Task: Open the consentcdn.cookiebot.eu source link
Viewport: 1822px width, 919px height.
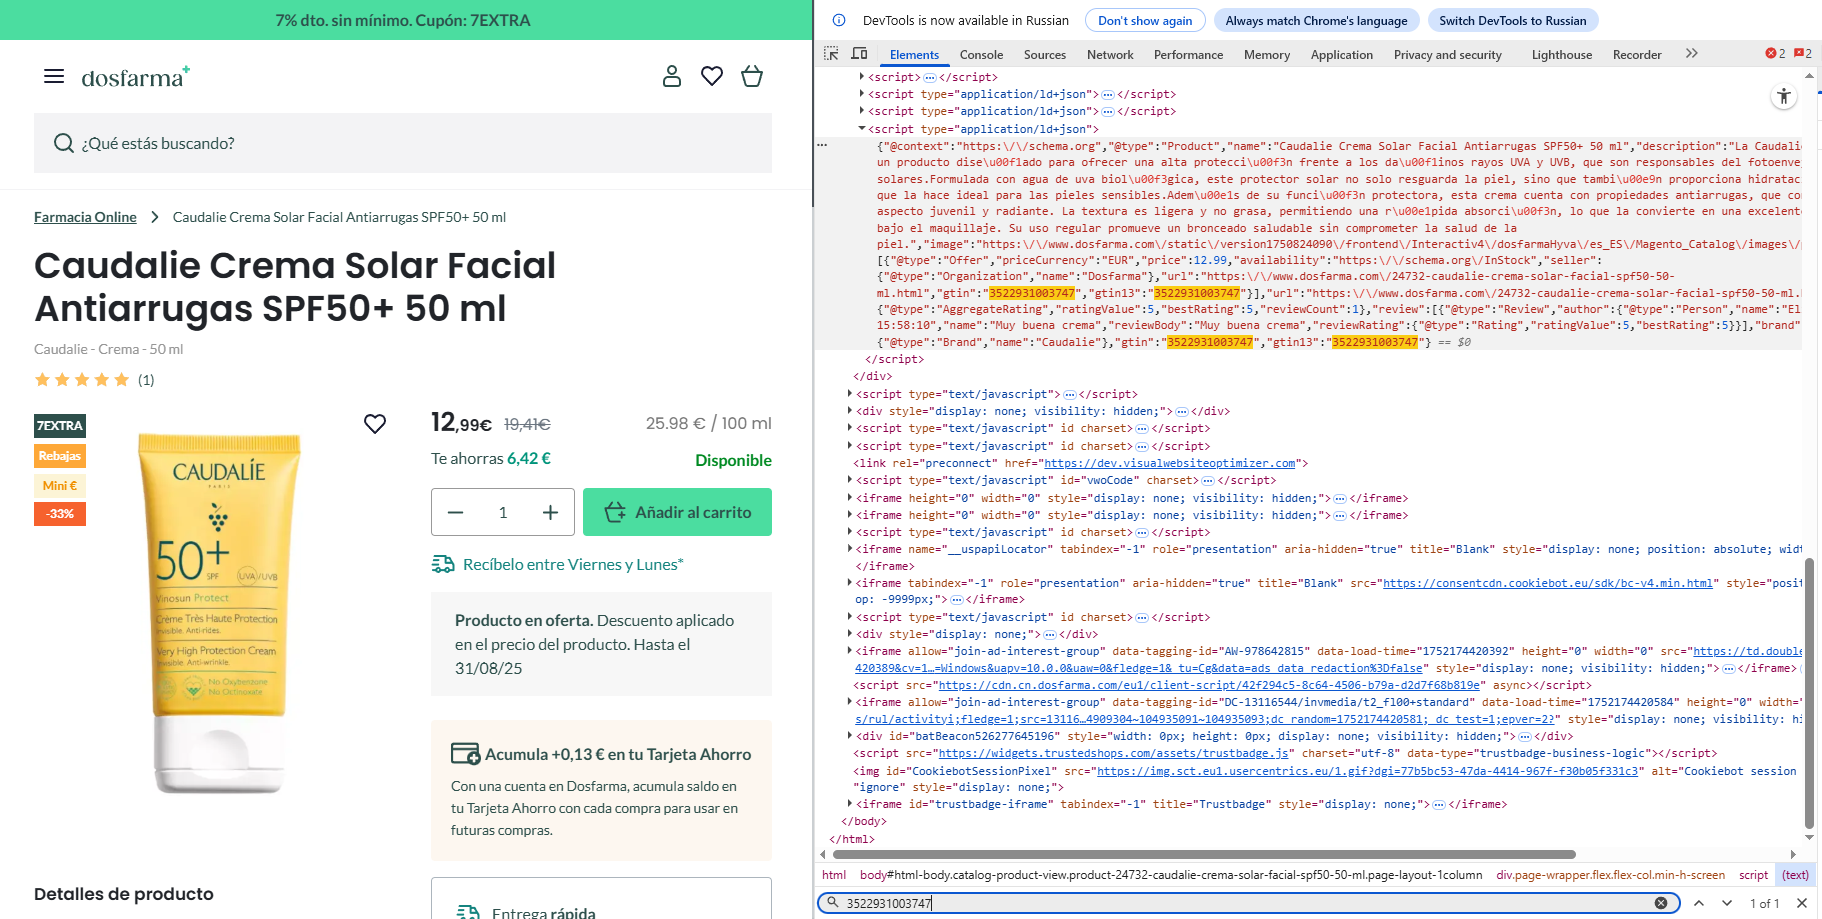Action: (x=1548, y=583)
